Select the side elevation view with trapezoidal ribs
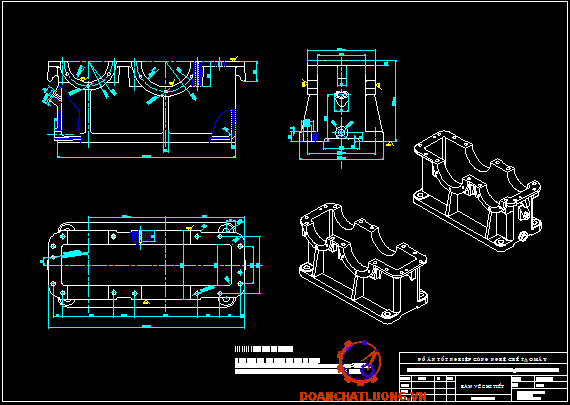The height and width of the screenshot is (405, 570). tap(342, 108)
